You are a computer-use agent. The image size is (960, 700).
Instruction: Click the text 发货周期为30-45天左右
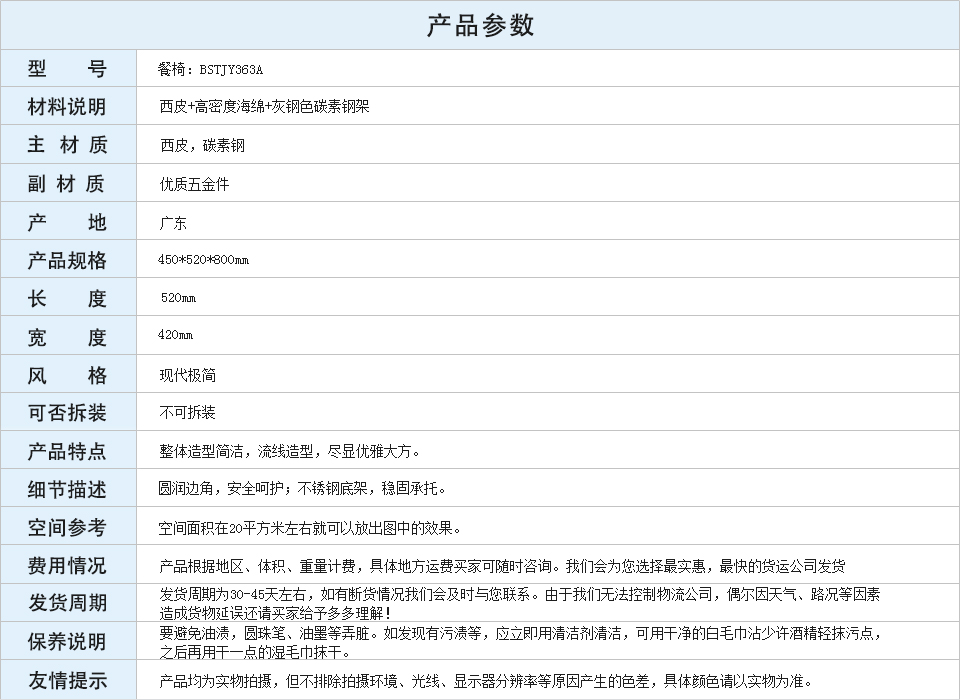click(236, 594)
